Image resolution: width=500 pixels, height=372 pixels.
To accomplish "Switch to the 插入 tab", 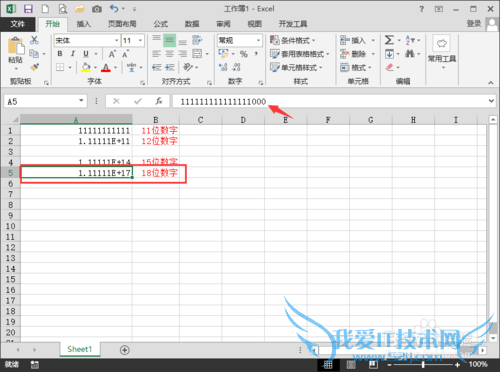I will [x=83, y=24].
